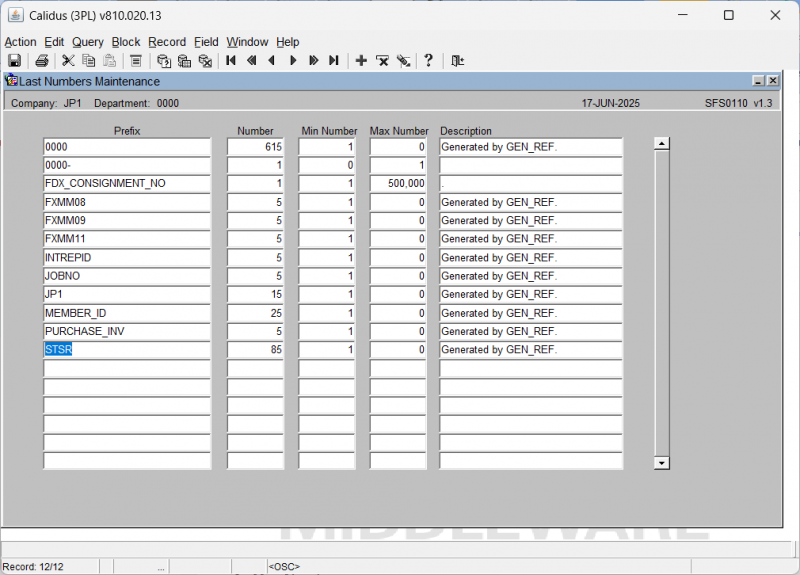Click the Number field showing 615

(255, 147)
